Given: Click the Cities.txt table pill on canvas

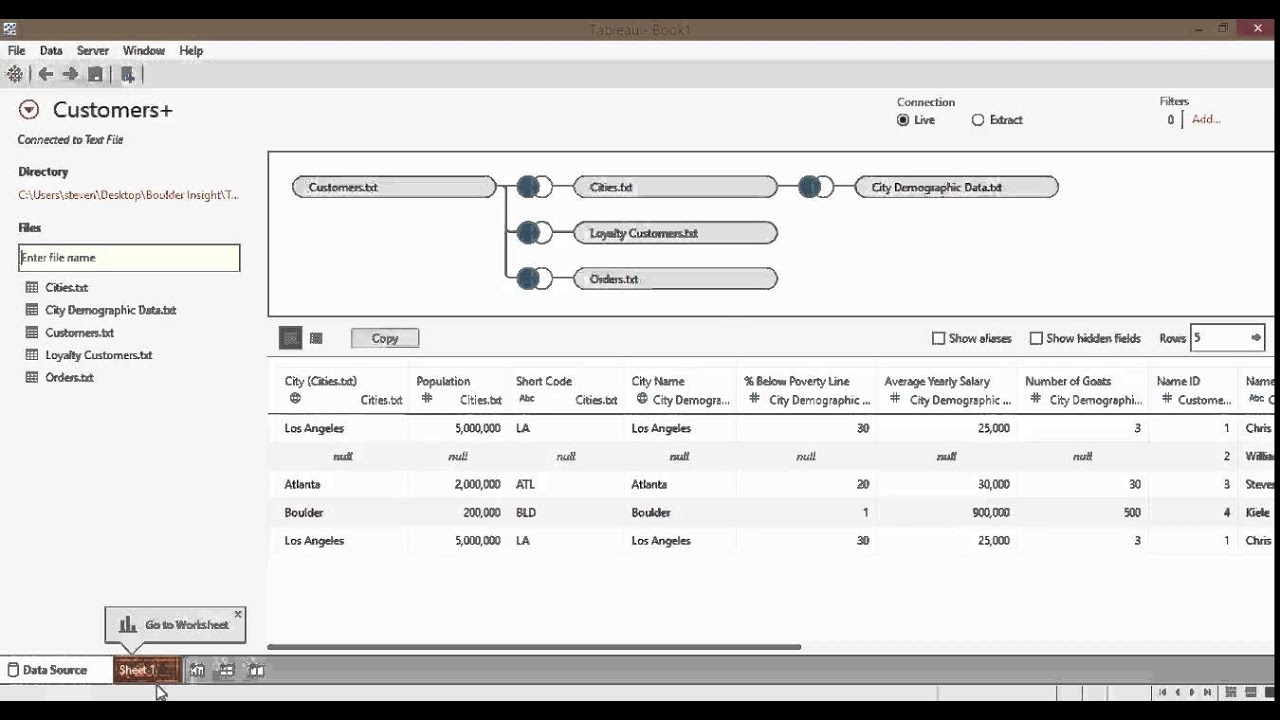Looking at the screenshot, I should tap(675, 187).
